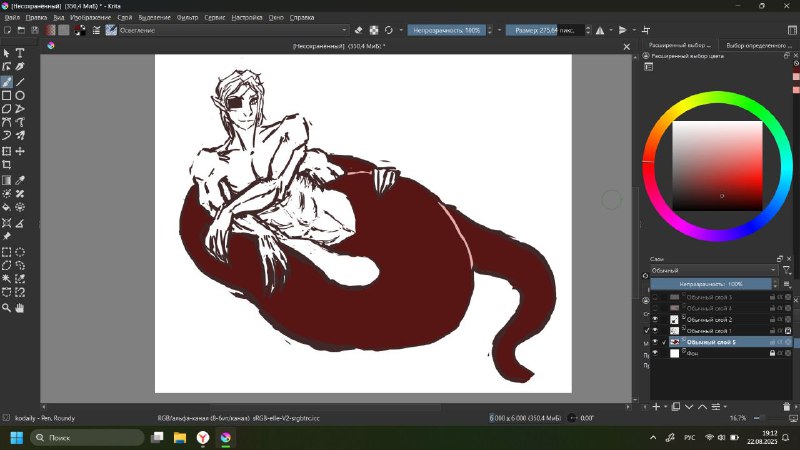Activate the Fill bucket tool
The height and width of the screenshot is (450, 800).
7,207
